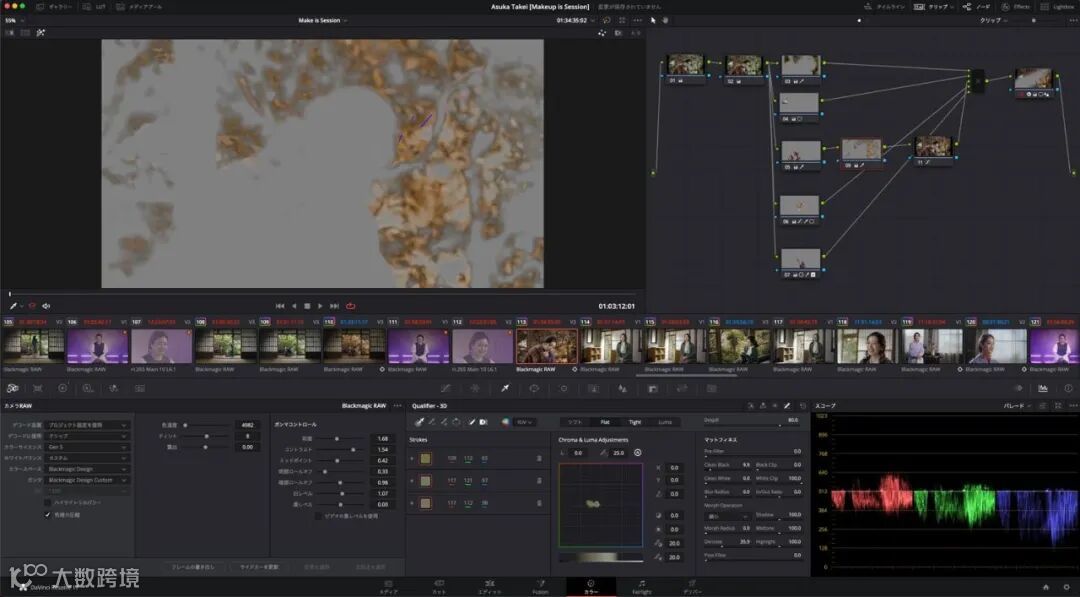Open the scope type Parade dropdown
1080x597 pixels.
(x=1018, y=407)
